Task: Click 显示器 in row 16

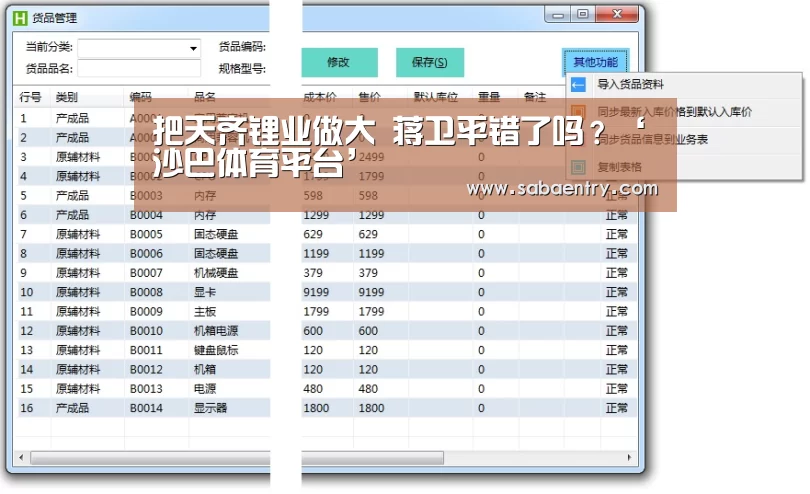Action: (210, 408)
